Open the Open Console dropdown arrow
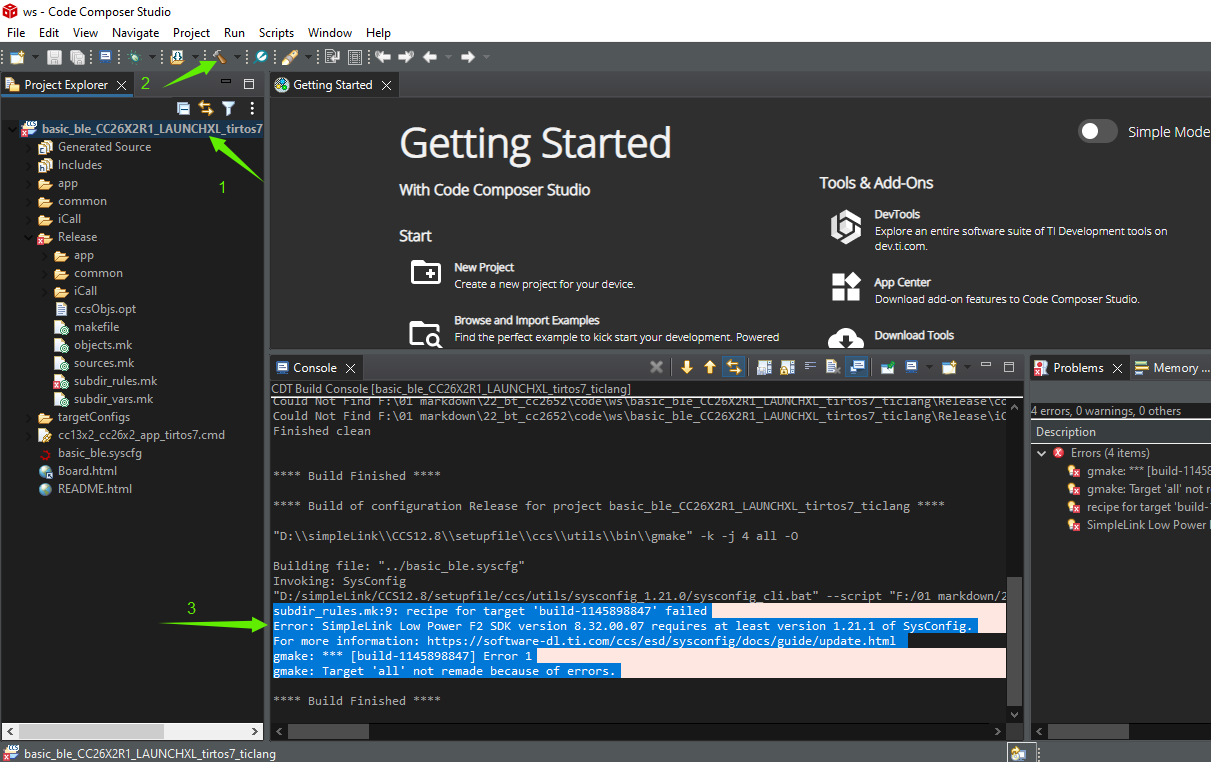The width and height of the screenshot is (1211, 762). pyautogui.click(x=967, y=367)
